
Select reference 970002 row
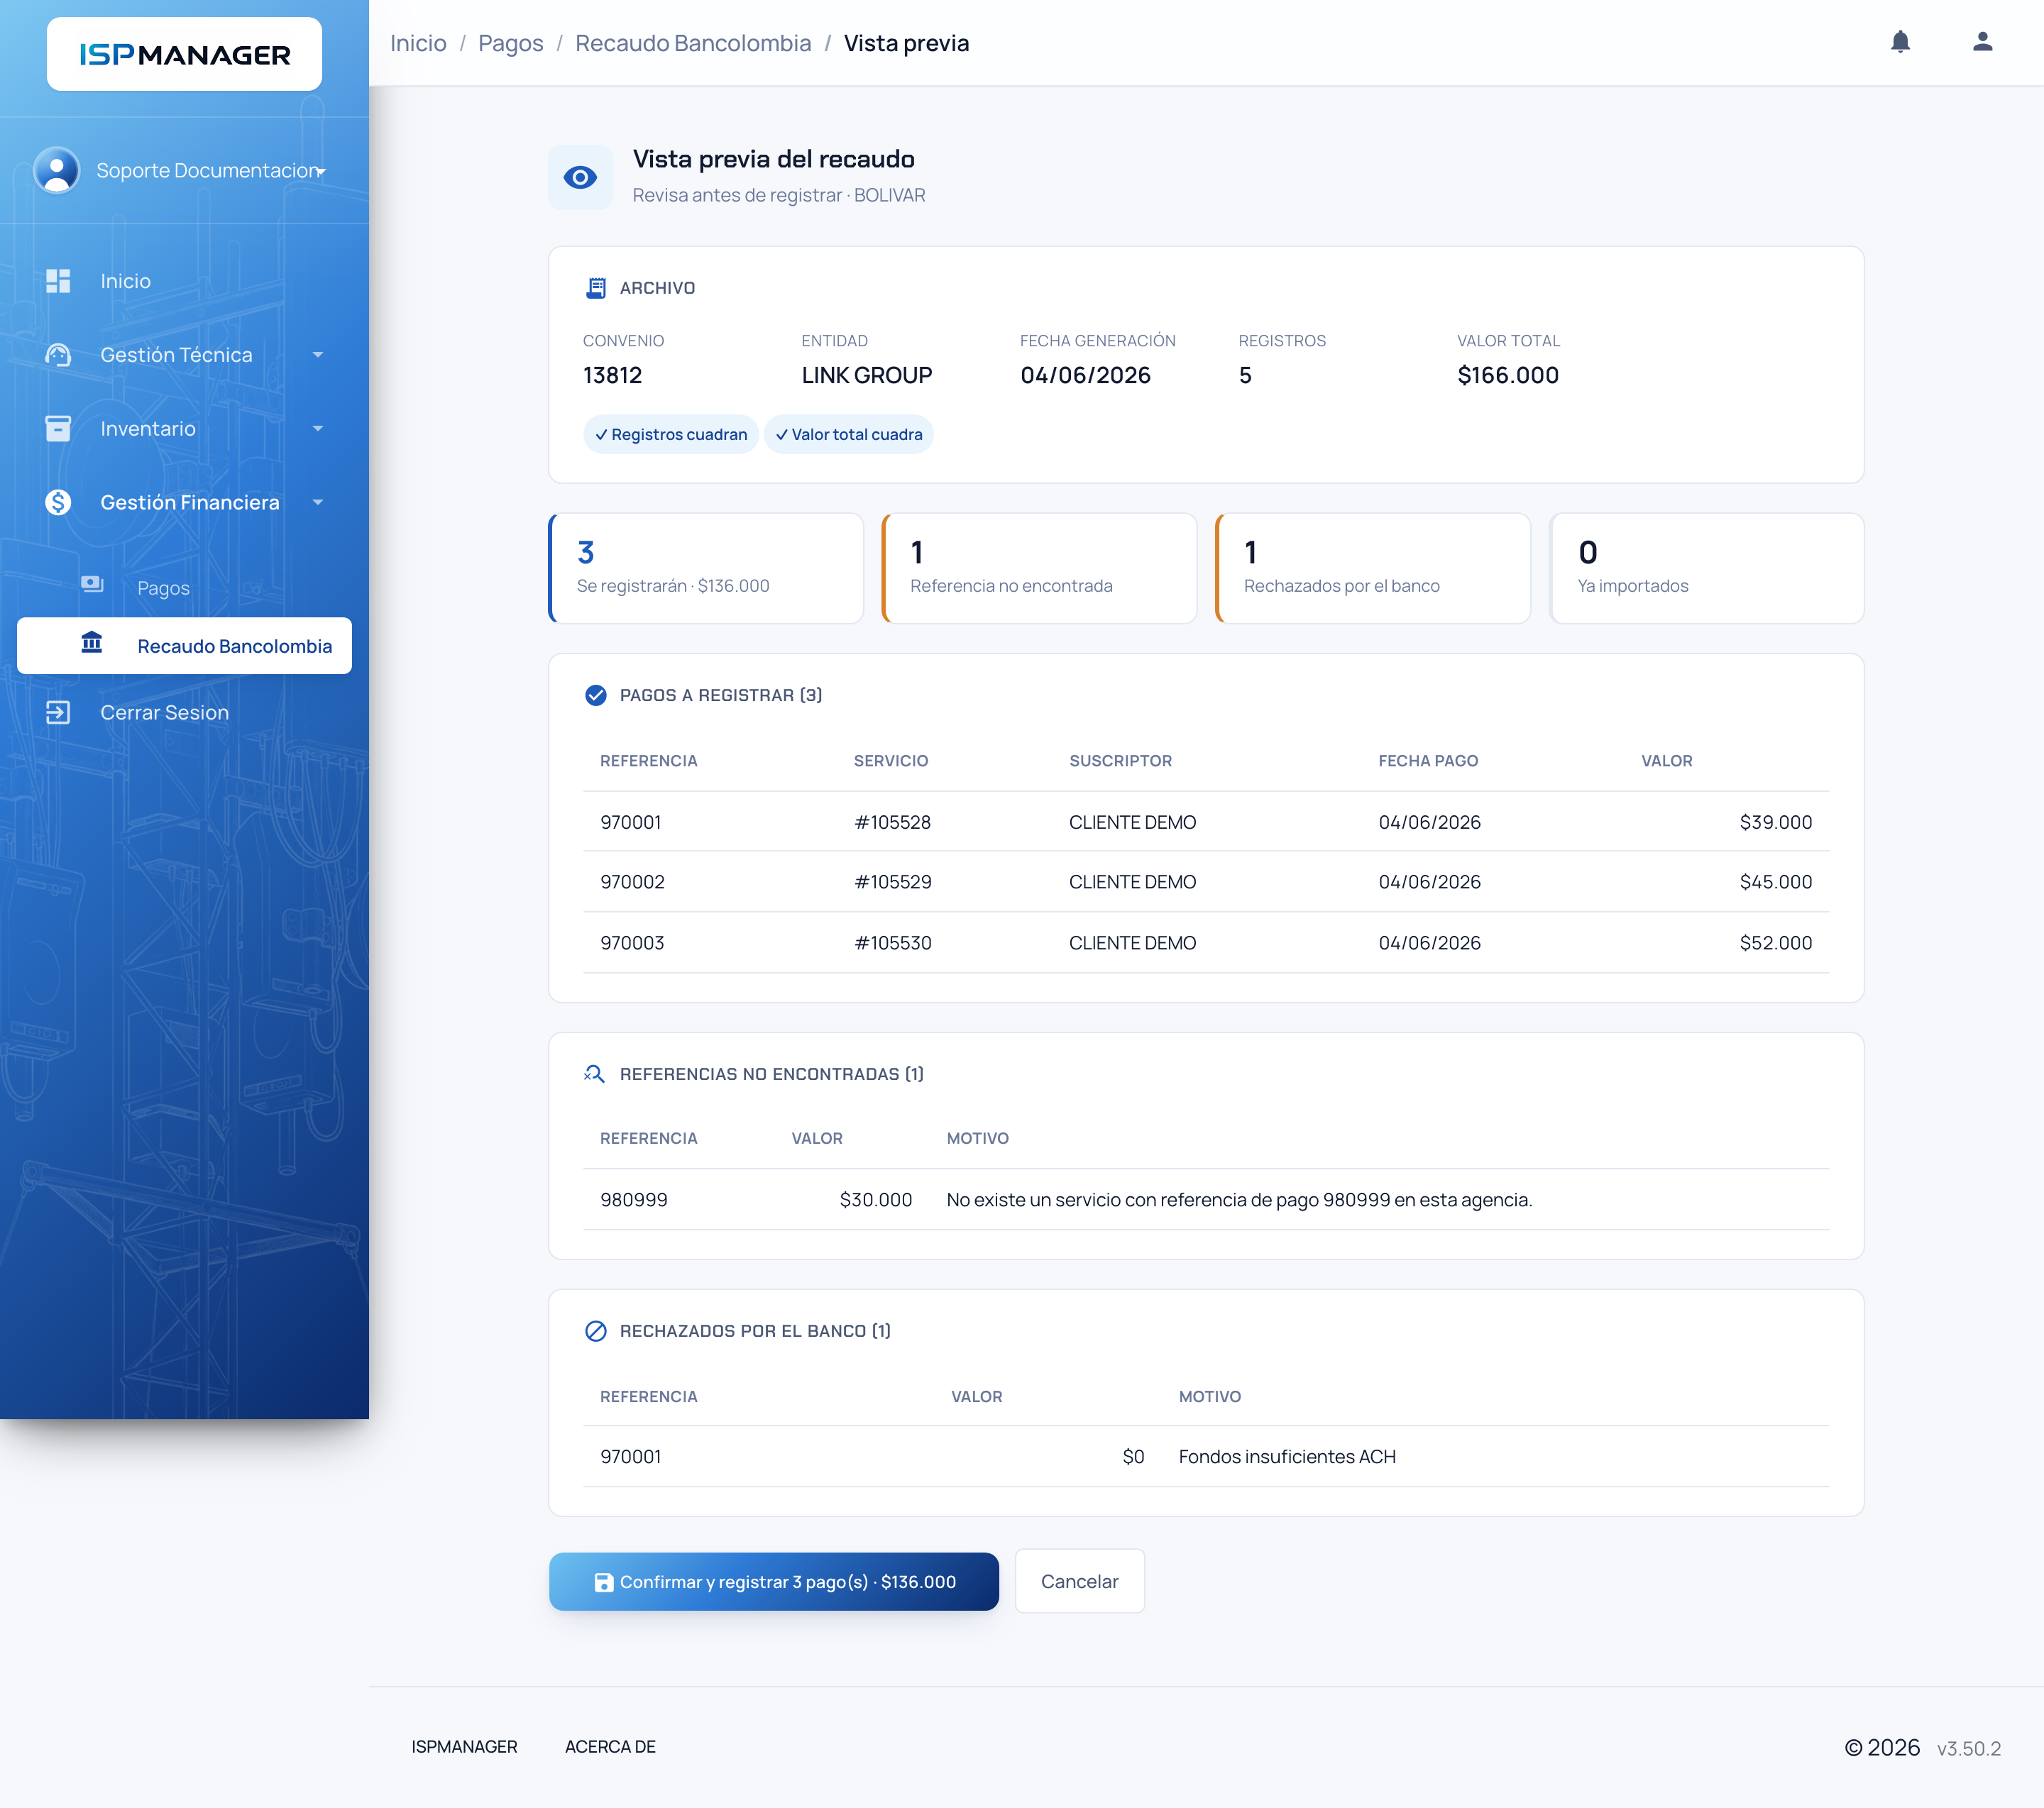coord(1206,882)
